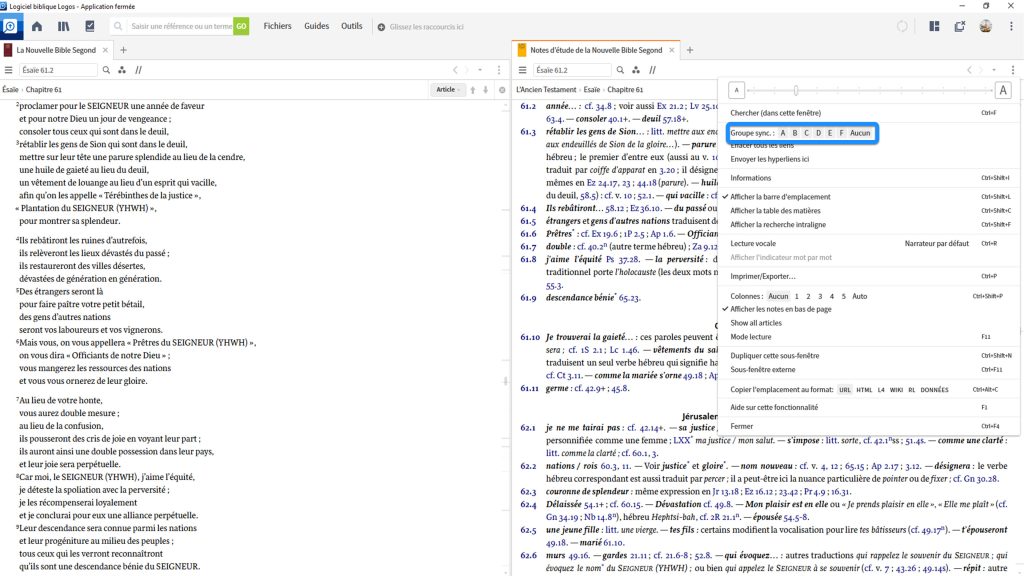The height and width of the screenshot is (576, 1024).
Task: Open the Layouts icon in the top bar
Action: pos(935,26)
